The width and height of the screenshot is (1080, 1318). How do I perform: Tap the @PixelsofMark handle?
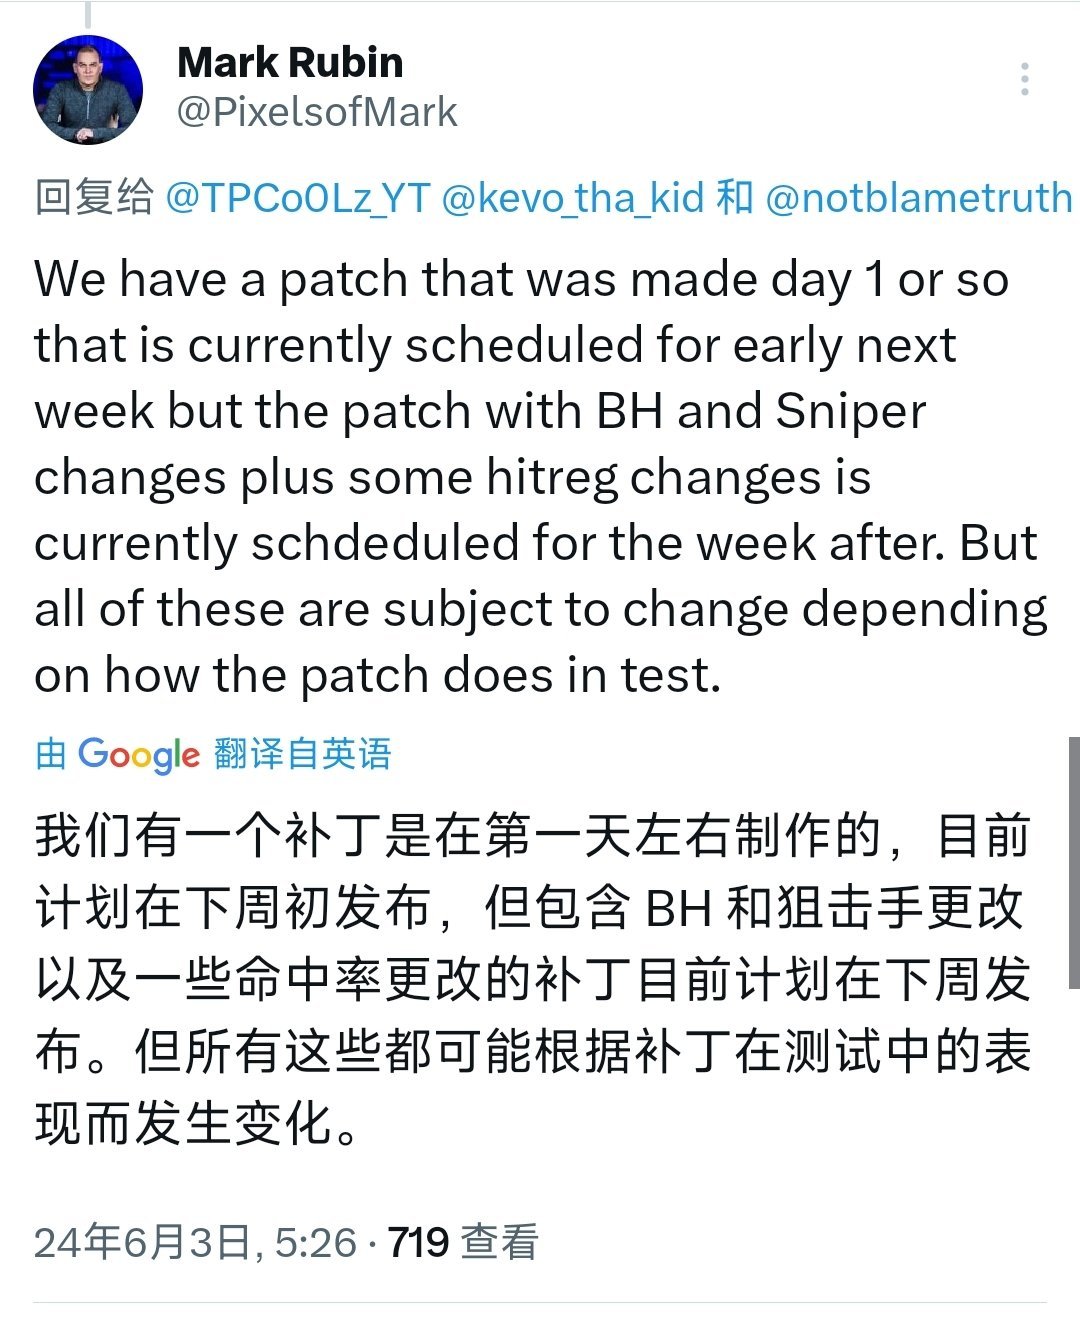[x=317, y=112]
